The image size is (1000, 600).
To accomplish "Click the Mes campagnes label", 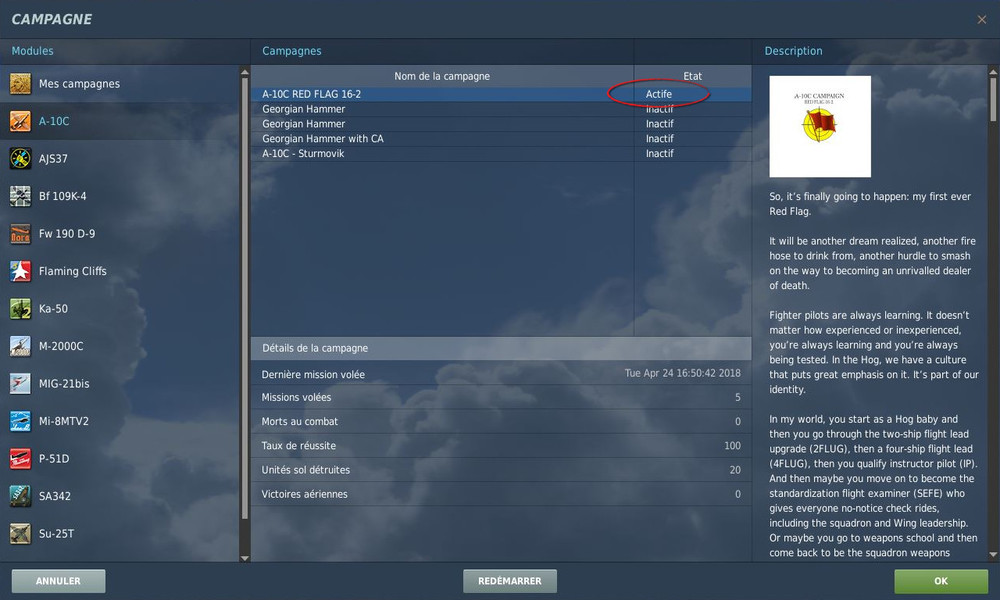I will pyautogui.click(x=79, y=84).
